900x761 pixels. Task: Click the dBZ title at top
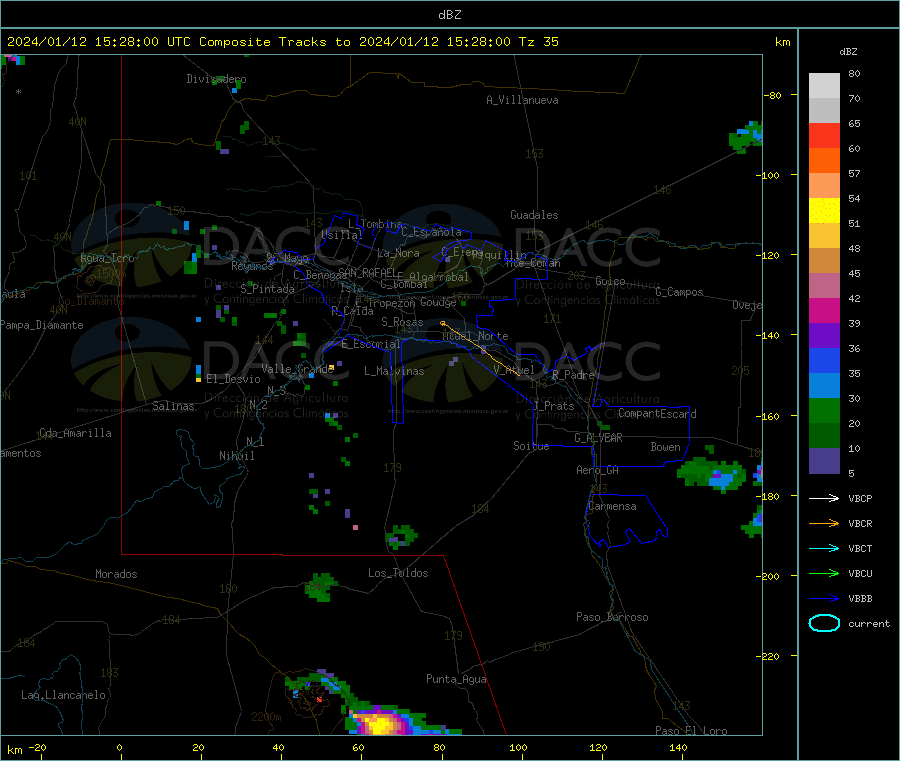click(449, 15)
